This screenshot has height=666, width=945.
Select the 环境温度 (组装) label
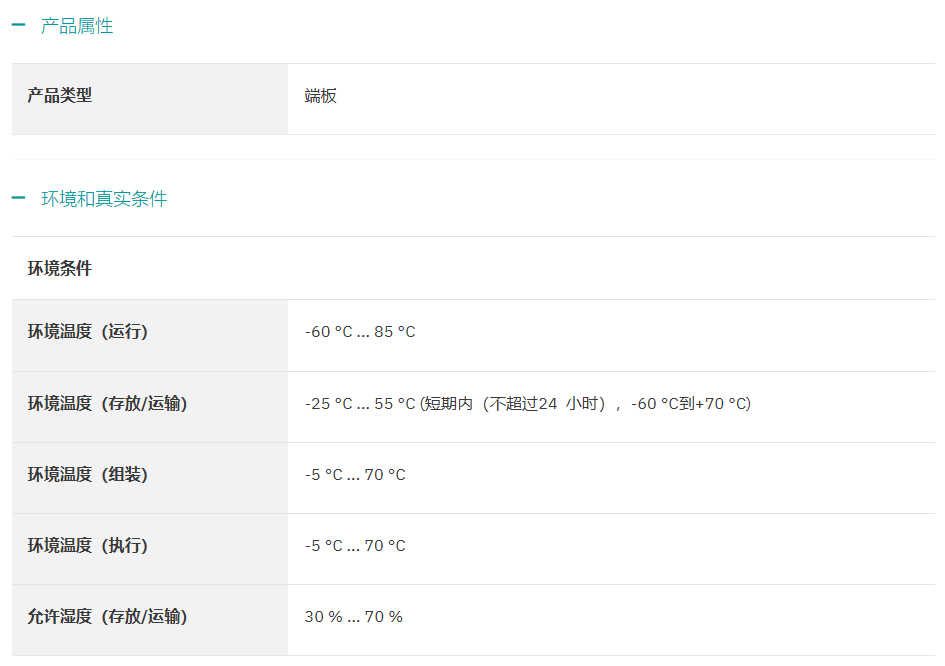87,474
